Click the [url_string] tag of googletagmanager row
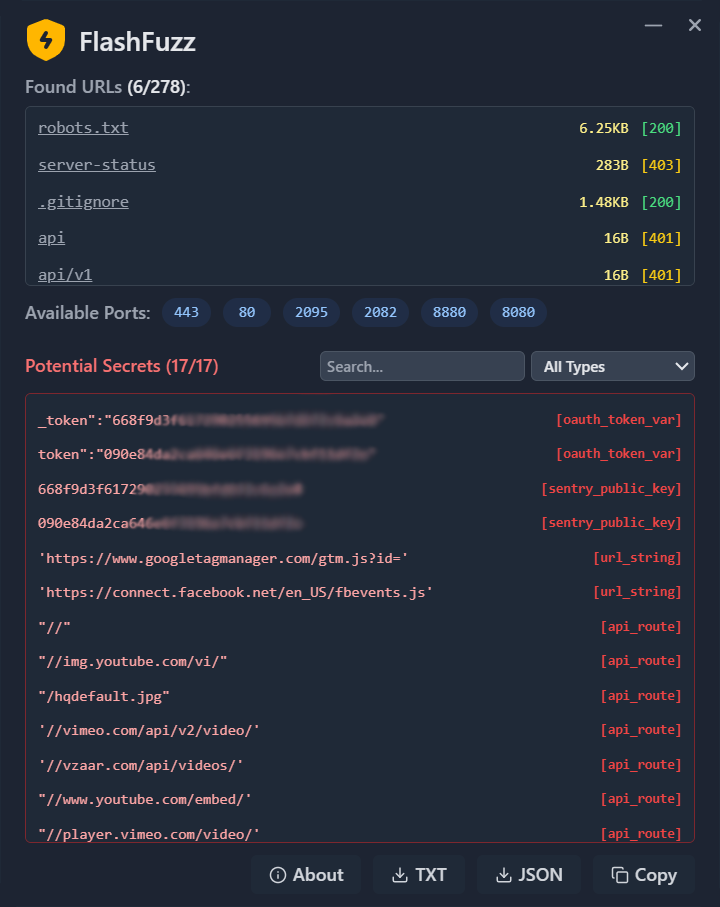The height and width of the screenshot is (907, 720). (x=637, y=558)
